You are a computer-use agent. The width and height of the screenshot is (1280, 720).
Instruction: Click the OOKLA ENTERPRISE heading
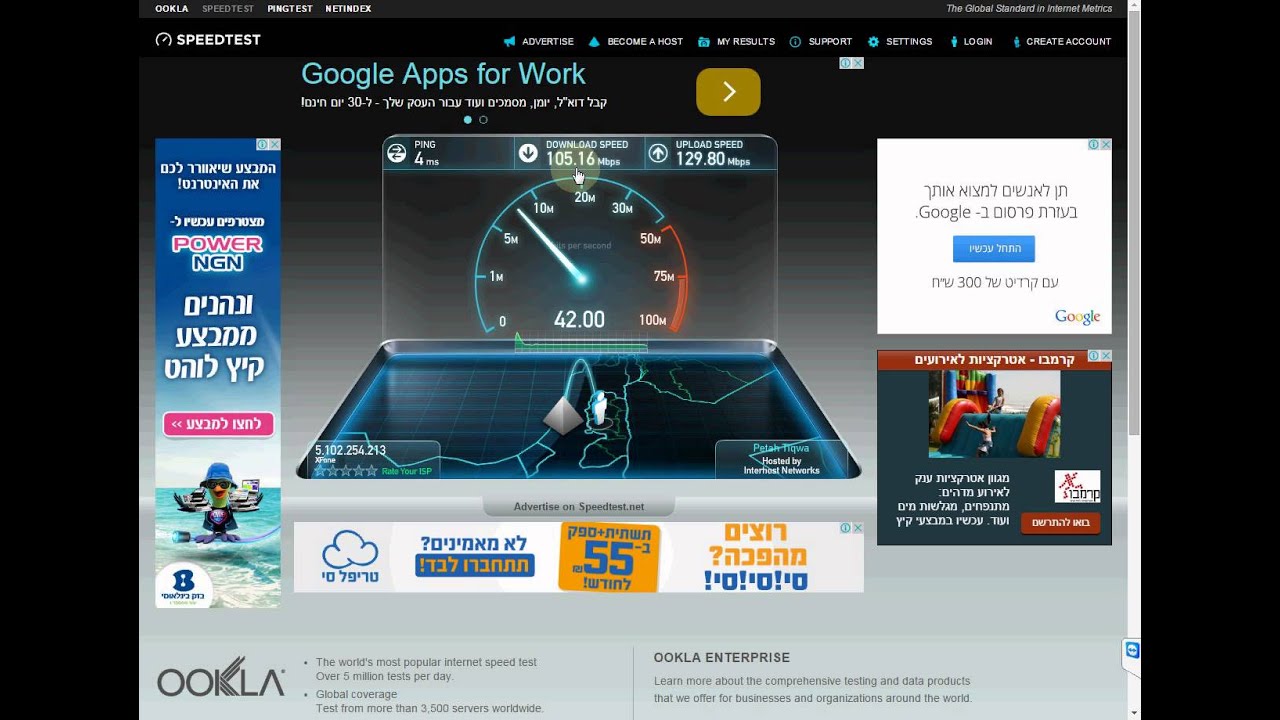(x=722, y=658)
